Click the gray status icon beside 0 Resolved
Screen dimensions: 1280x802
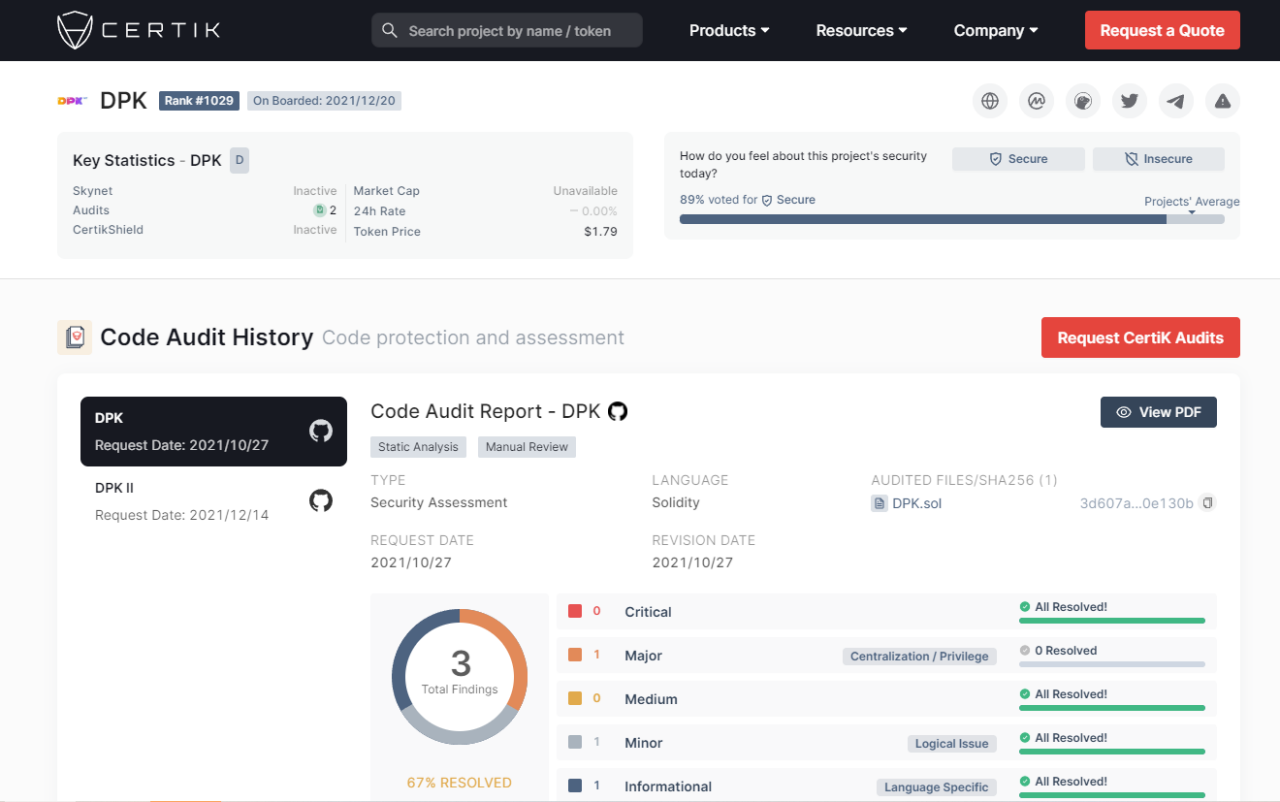coord(1025,651)
